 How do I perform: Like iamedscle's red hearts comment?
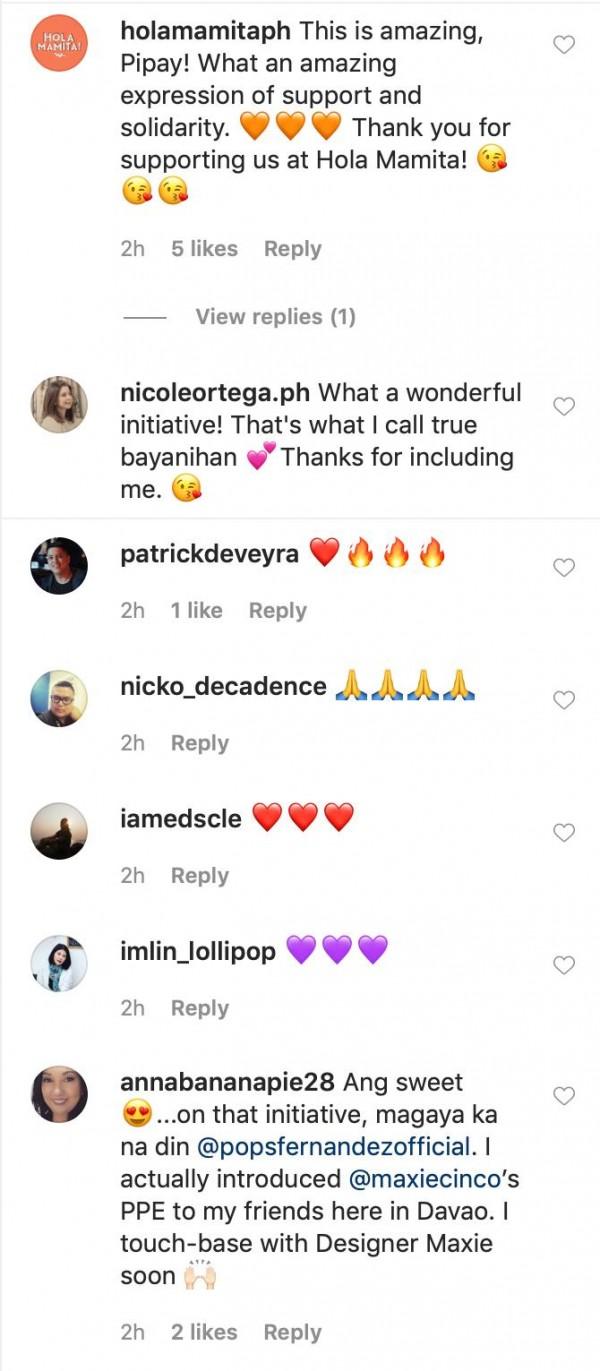coord(564,833)
